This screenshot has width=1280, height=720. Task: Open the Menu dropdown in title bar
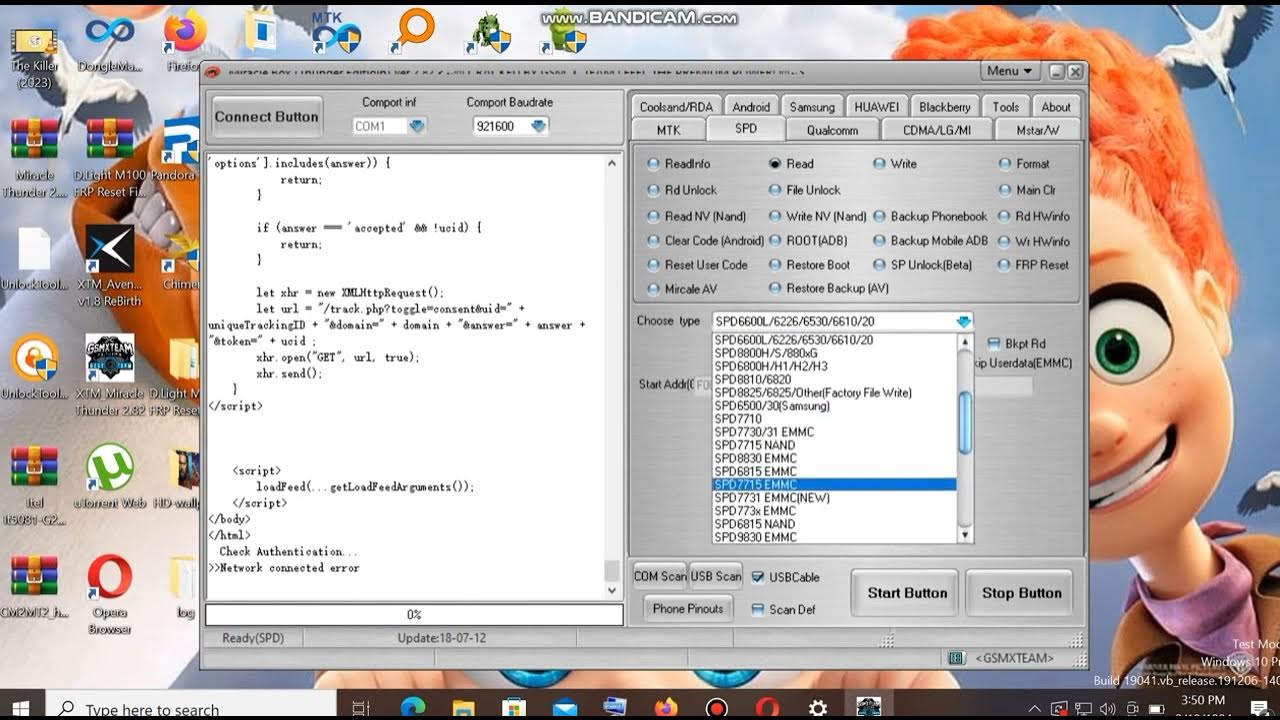[x=1011, y=71]
